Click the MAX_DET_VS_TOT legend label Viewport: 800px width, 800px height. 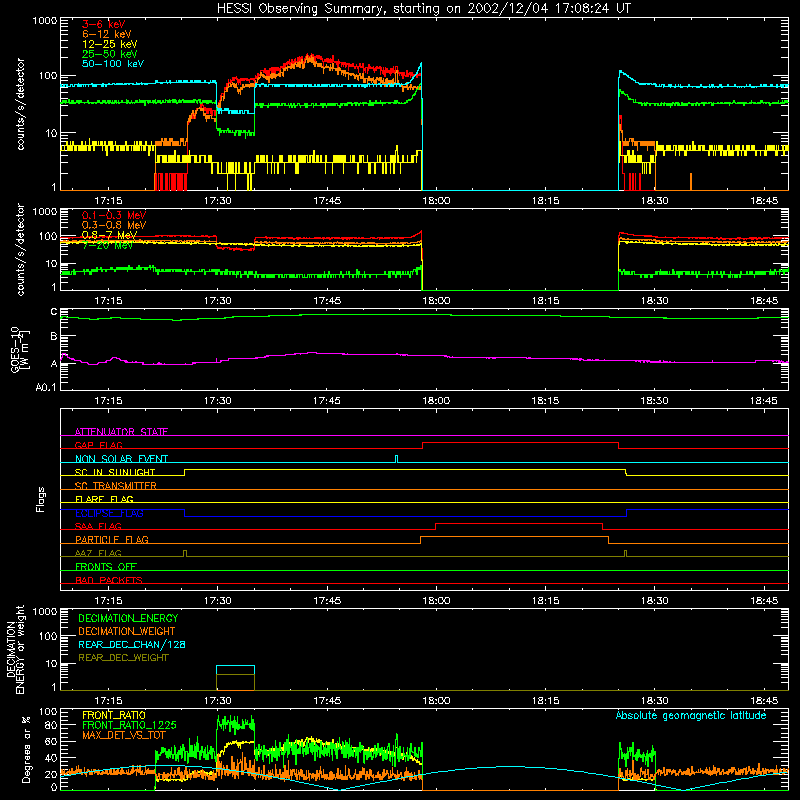pyautogui.click(x=123, y=735)
